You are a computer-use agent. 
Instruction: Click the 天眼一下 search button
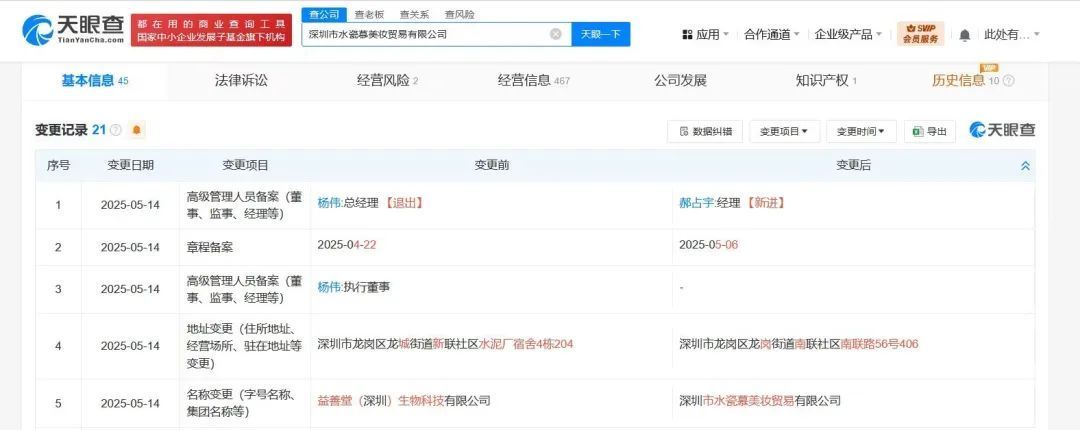click(x=601, y=34)
